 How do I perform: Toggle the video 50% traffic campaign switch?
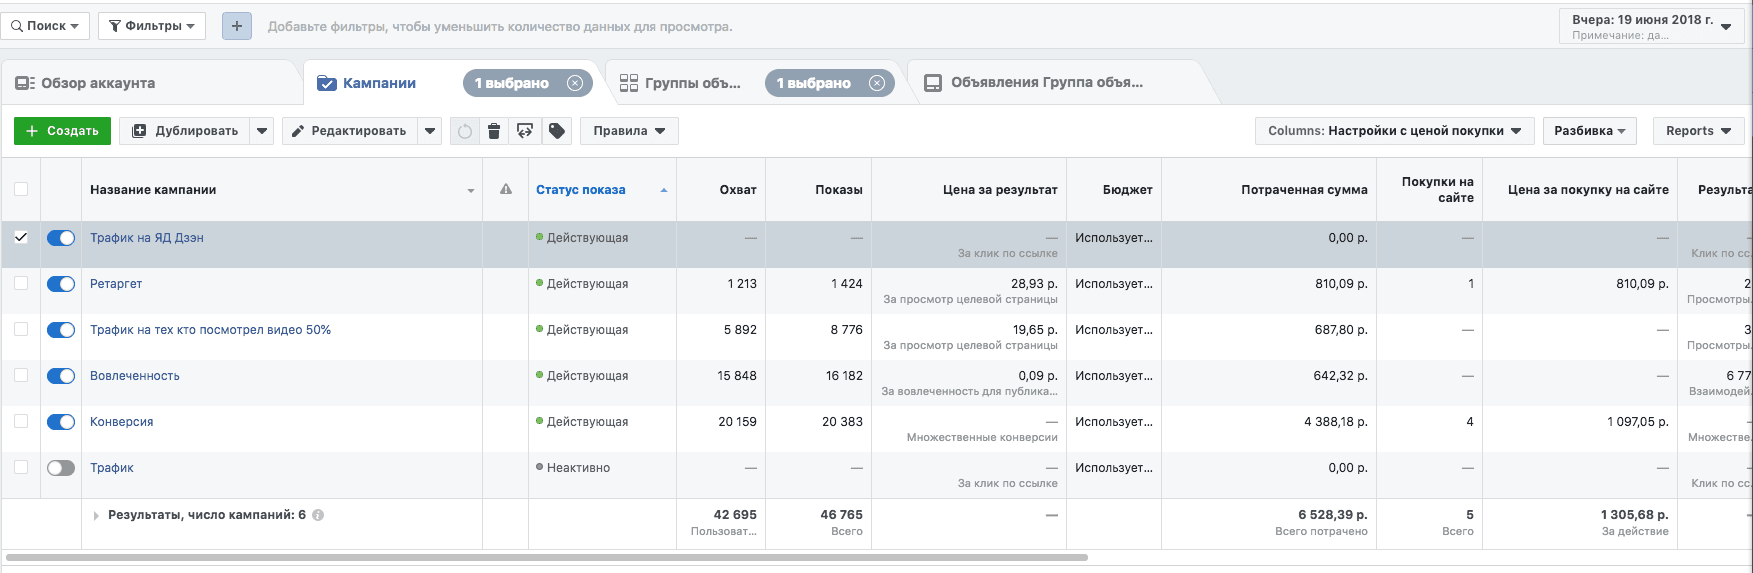tap(61, 330)
